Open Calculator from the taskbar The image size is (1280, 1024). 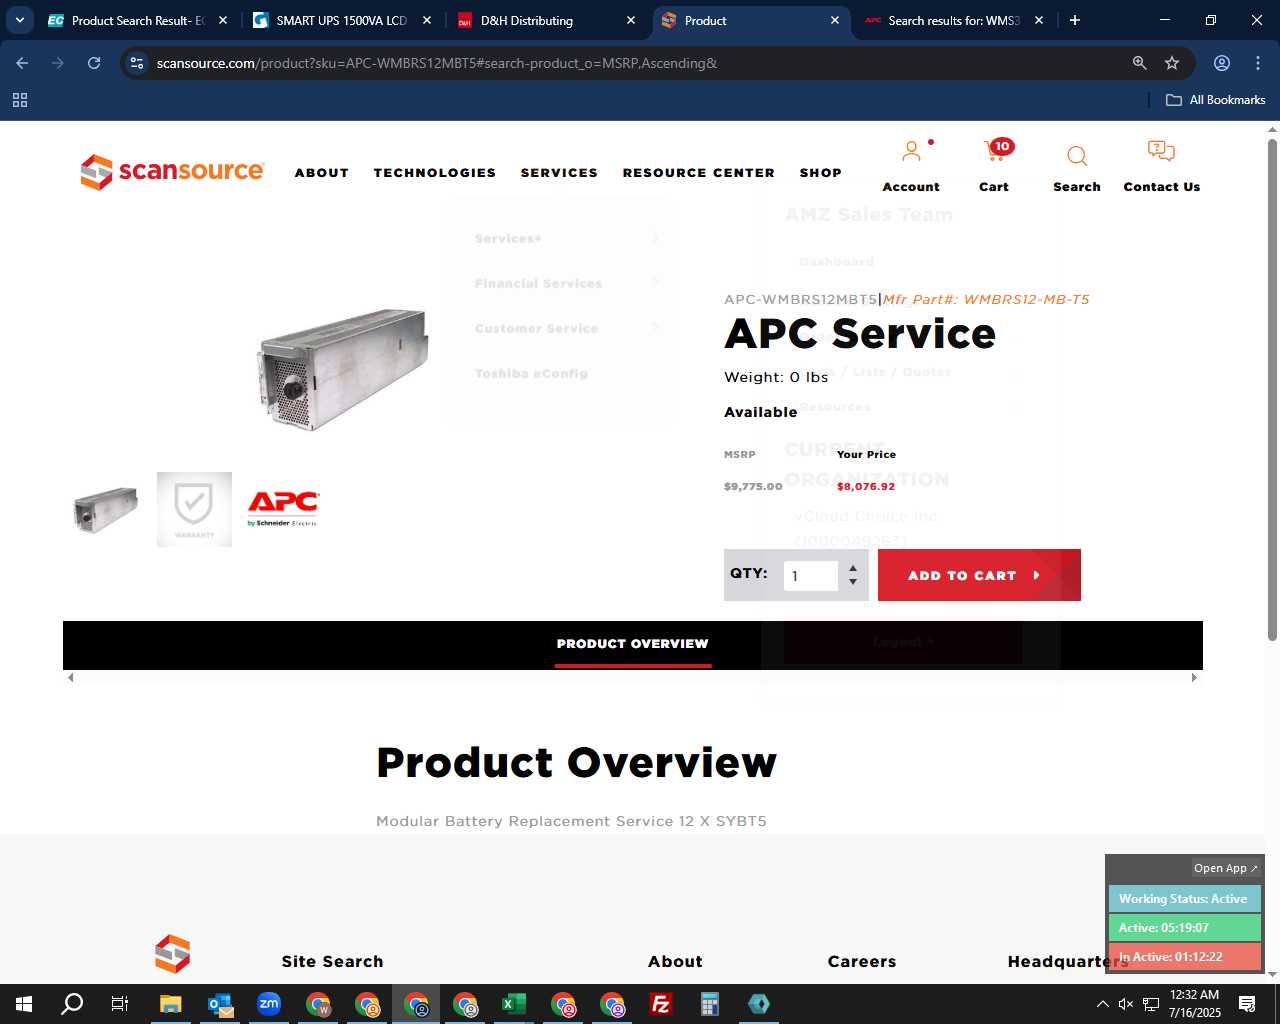pos(710,1004)
